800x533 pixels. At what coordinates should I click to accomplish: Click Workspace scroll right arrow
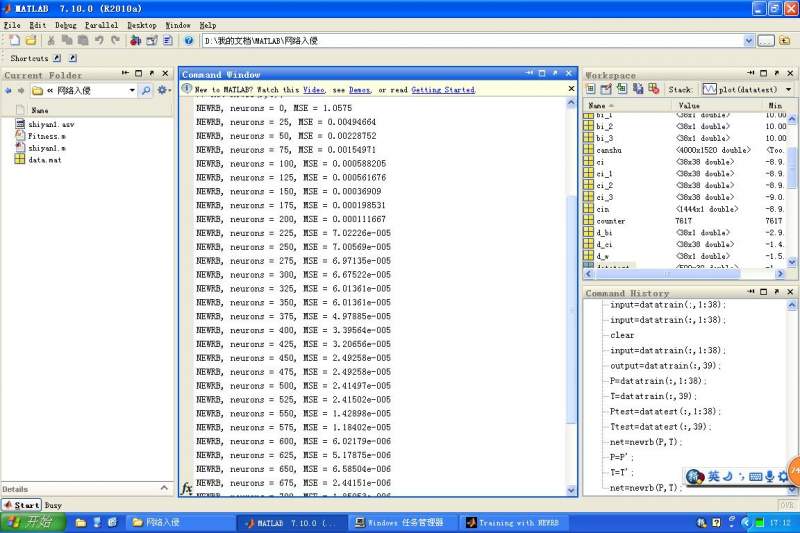(780, 274)
